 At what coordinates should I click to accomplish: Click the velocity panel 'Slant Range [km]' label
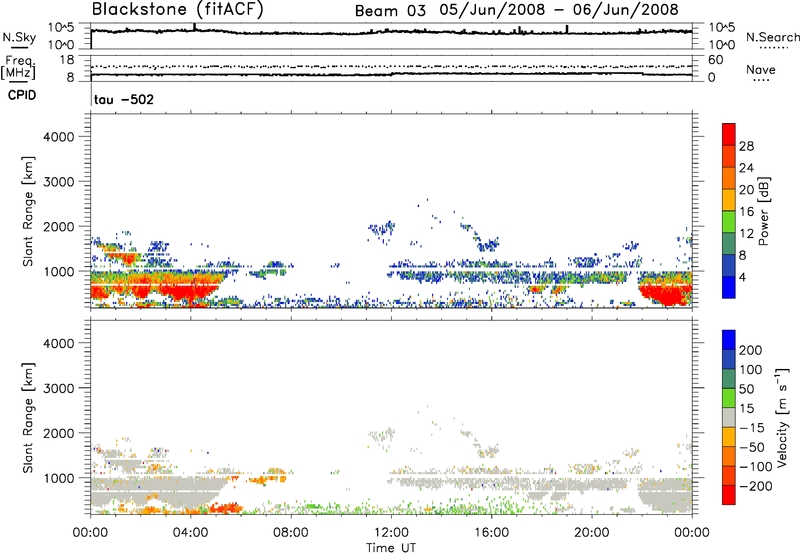tap(28, 418)
